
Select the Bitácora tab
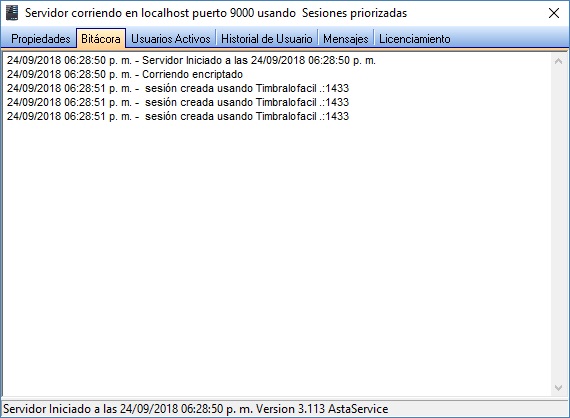[101, 39]
